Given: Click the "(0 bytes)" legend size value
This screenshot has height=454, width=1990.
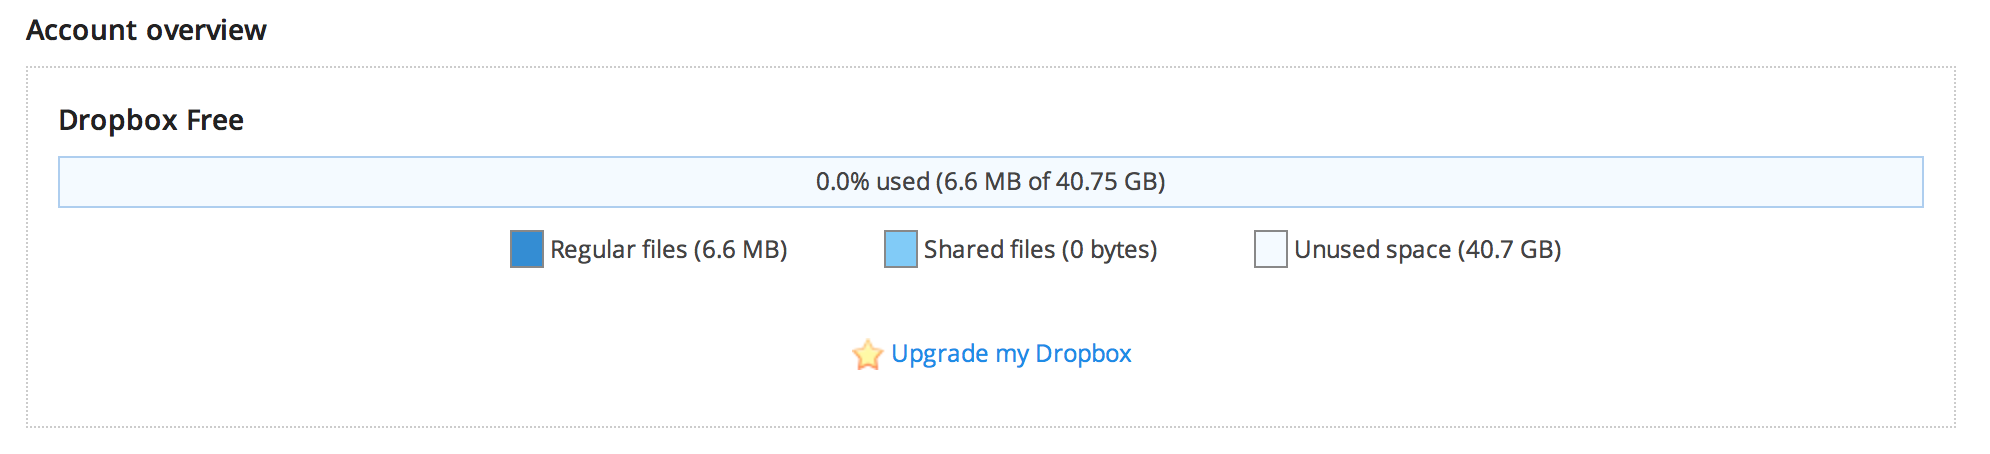Looking at the screenshot, I should point(1110,249).
